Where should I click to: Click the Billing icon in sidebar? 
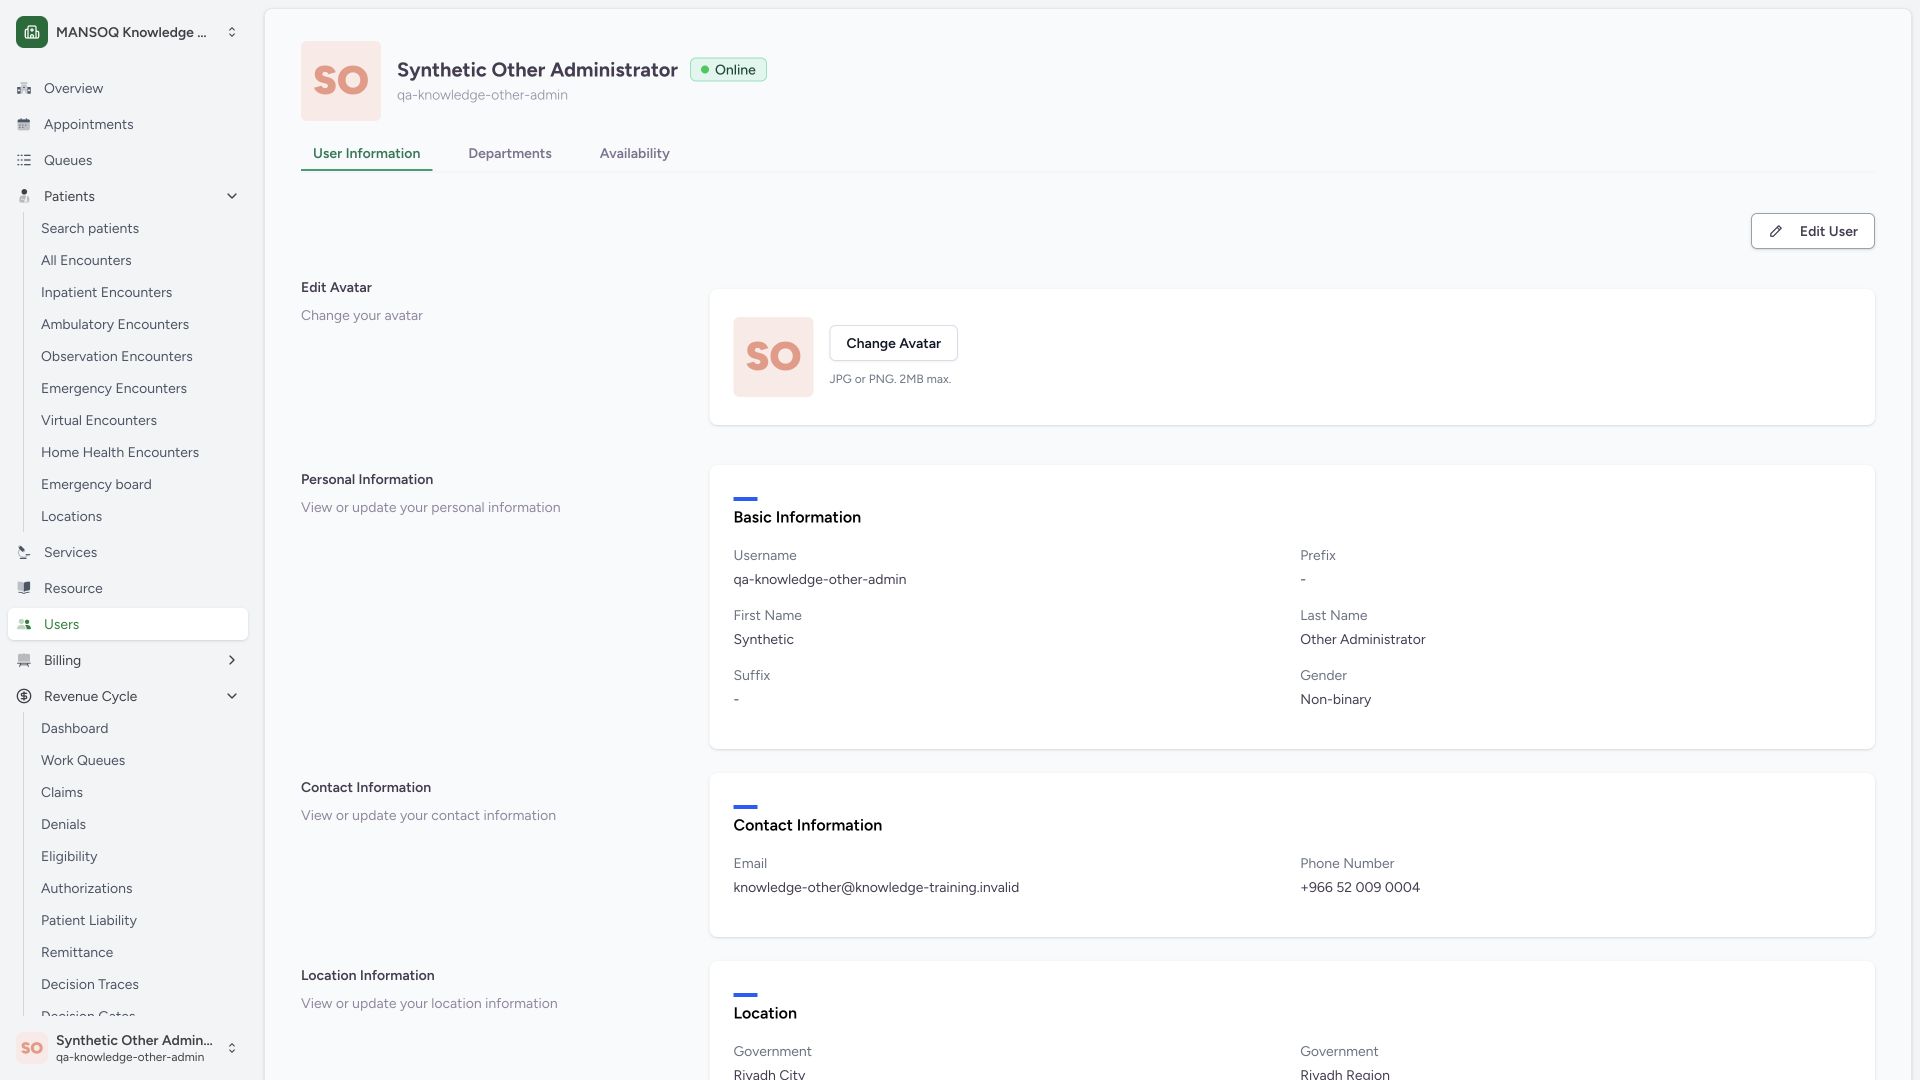24,660
